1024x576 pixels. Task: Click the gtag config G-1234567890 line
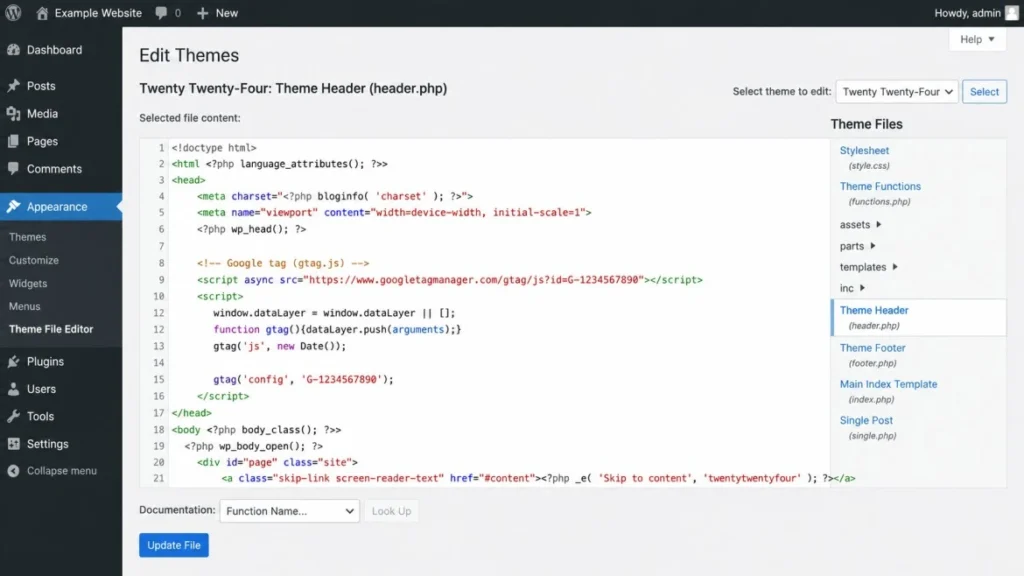coord(303,379)
